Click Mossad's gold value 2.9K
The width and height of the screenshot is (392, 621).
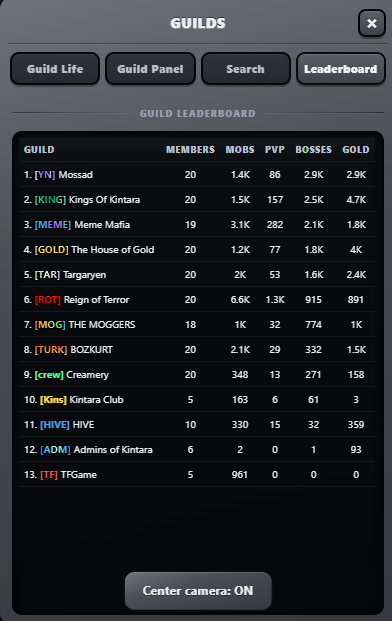[x=356, y=175]
